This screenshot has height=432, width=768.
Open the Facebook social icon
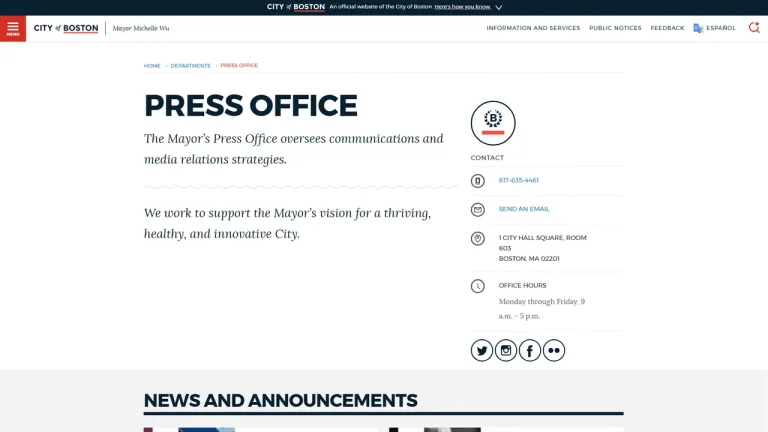[529, 350]
